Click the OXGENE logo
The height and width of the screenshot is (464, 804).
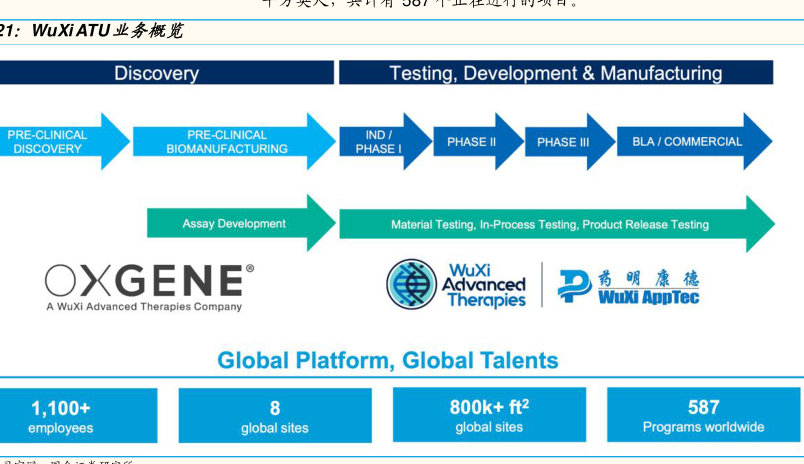point(149,280)
